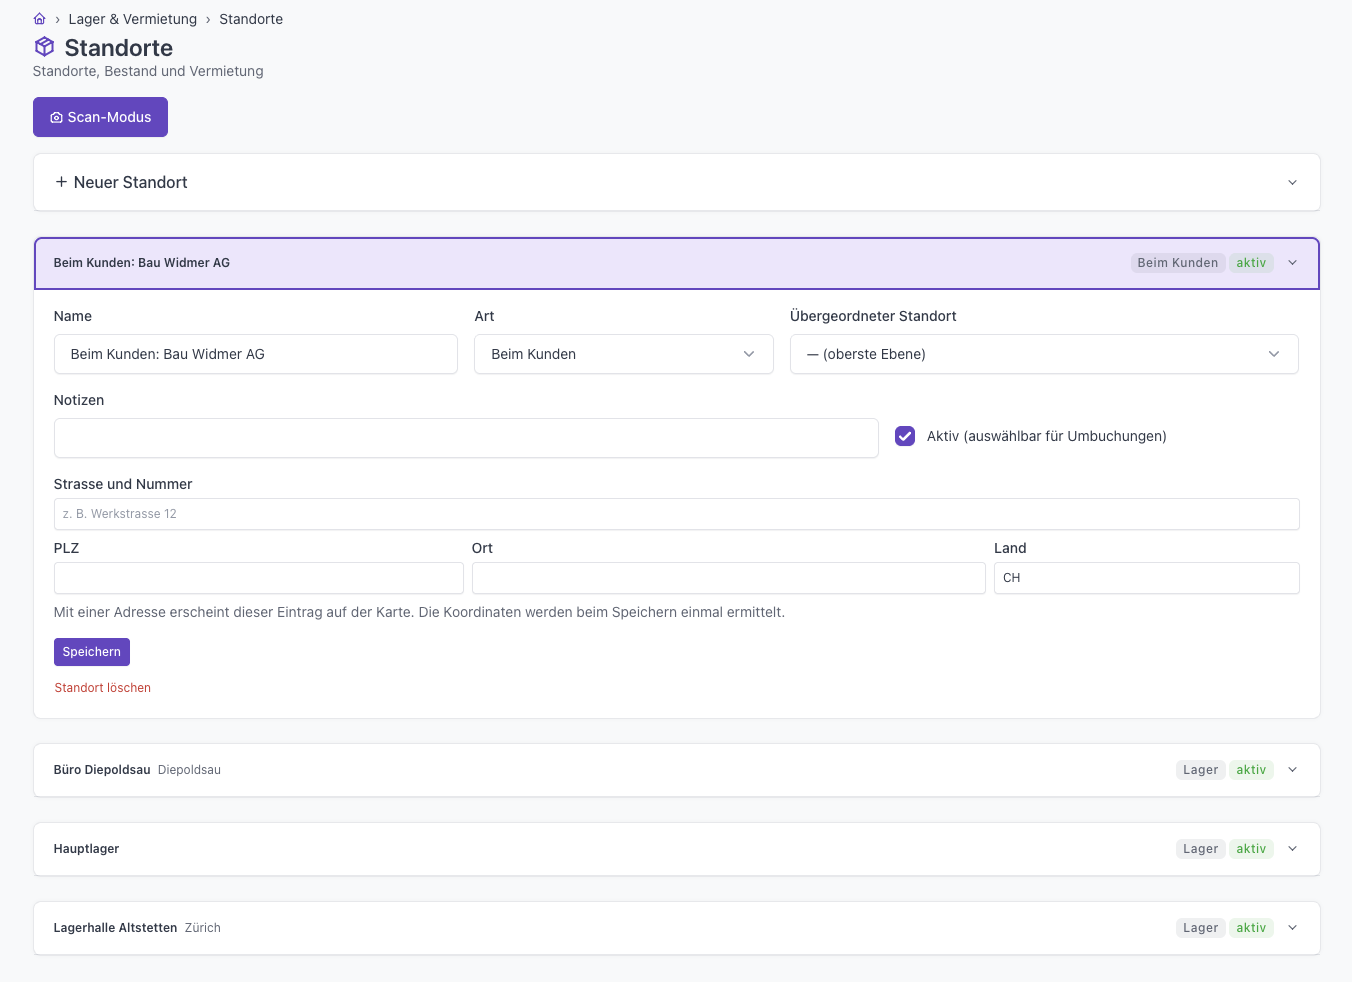Collapse the Beim Kunden: Bau Widmer AG panel
Image resolution: width=1352 pixels, height=982 pixels.
coord(677,263)
